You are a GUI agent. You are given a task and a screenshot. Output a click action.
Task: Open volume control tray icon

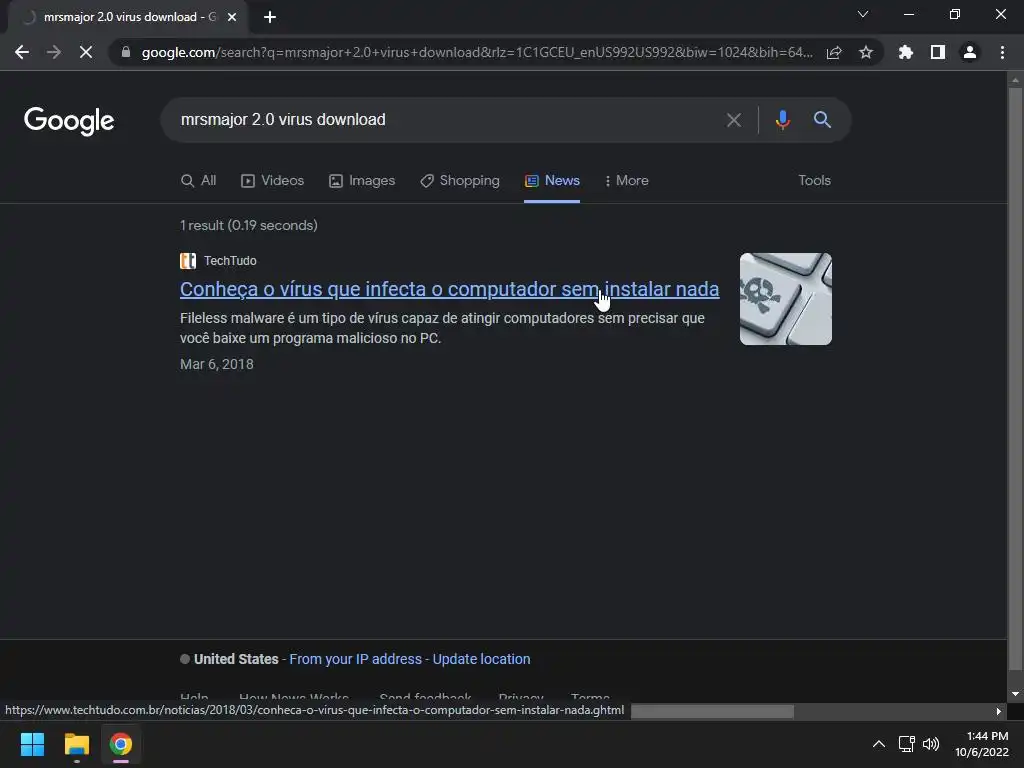point(931,744)
